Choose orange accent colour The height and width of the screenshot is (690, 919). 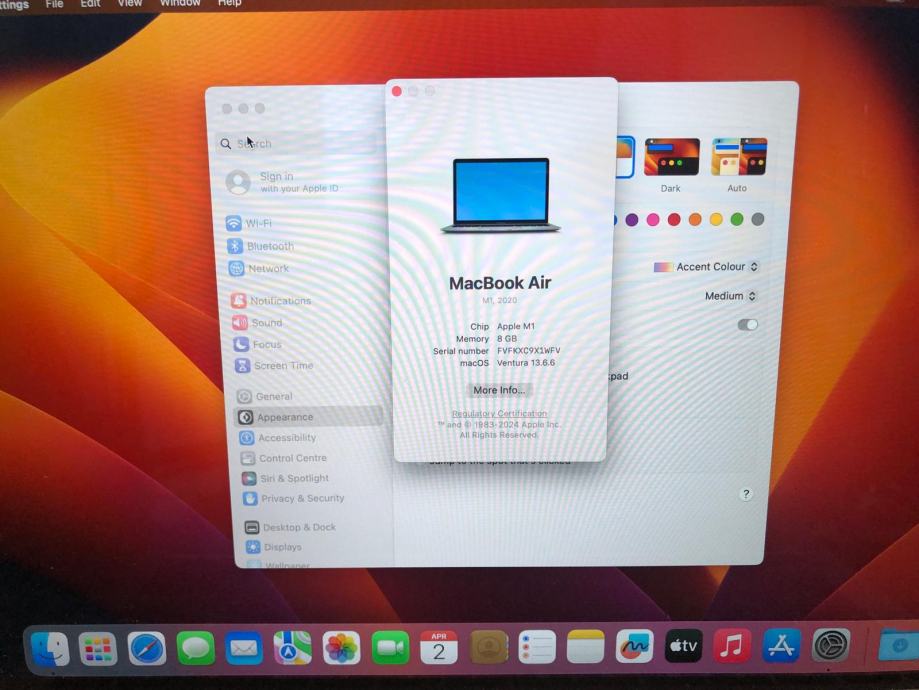tap(695, 220)
